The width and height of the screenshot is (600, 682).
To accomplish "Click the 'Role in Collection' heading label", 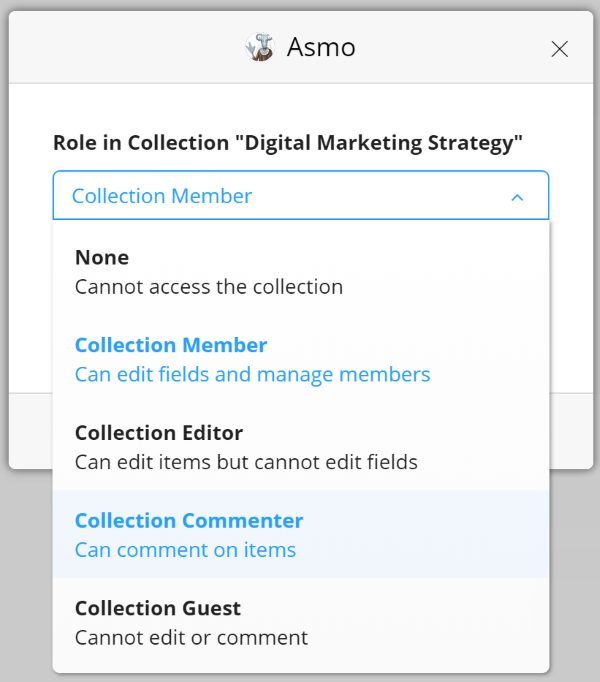I will pyautogui.click(x=288, y=143).
